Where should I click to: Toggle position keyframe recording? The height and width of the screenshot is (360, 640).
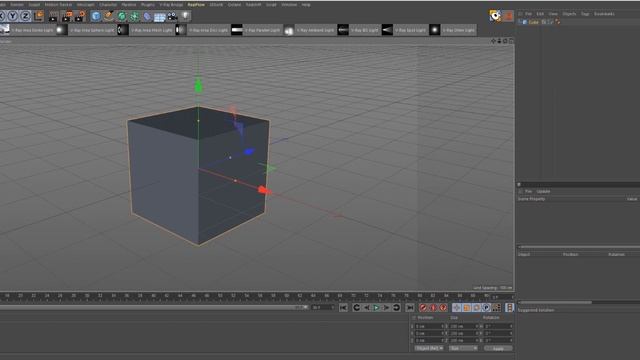(x=456, y=308)
